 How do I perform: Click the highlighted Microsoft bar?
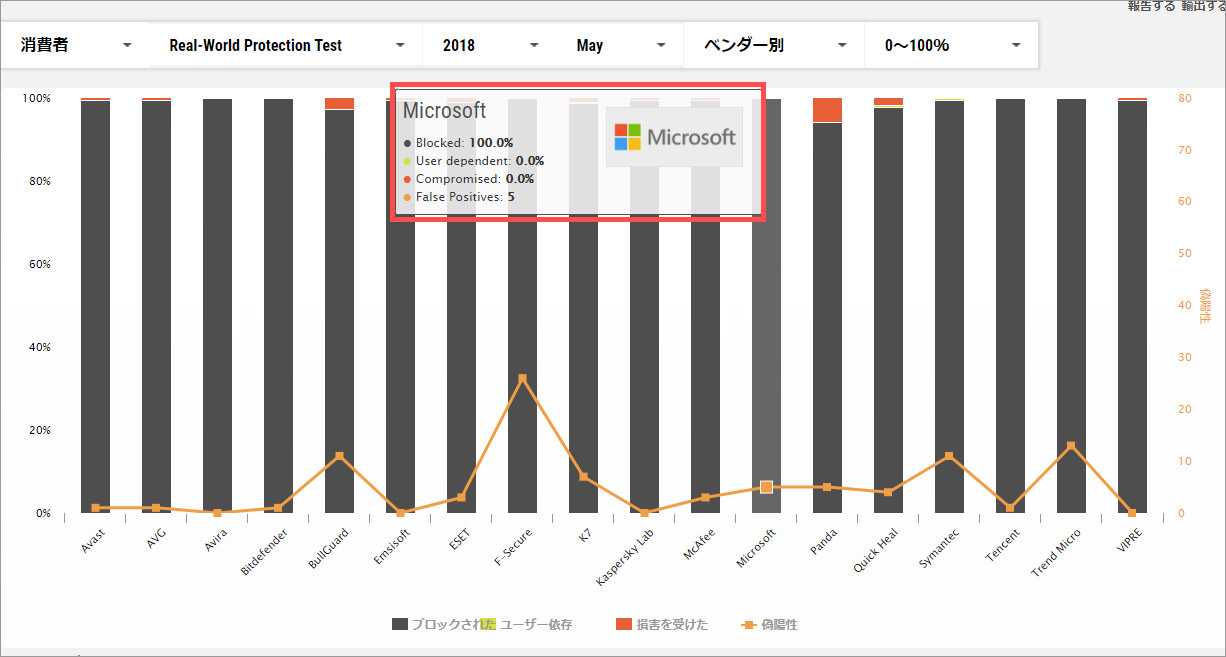click(x=766, y=306)
